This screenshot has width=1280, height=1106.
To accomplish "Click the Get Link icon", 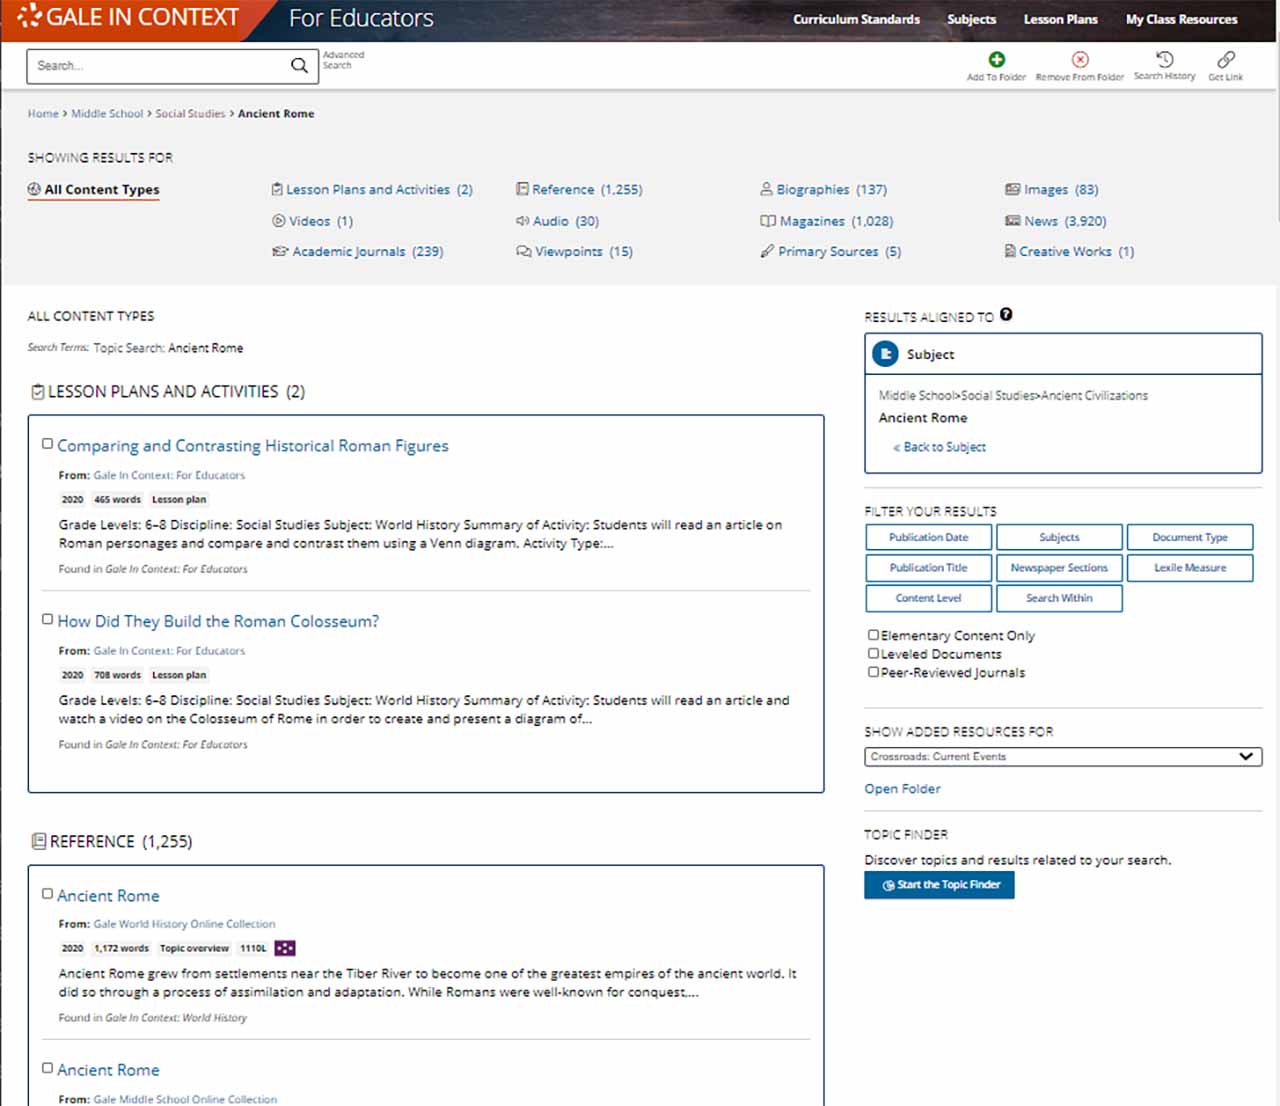I will click(1226, 59).
